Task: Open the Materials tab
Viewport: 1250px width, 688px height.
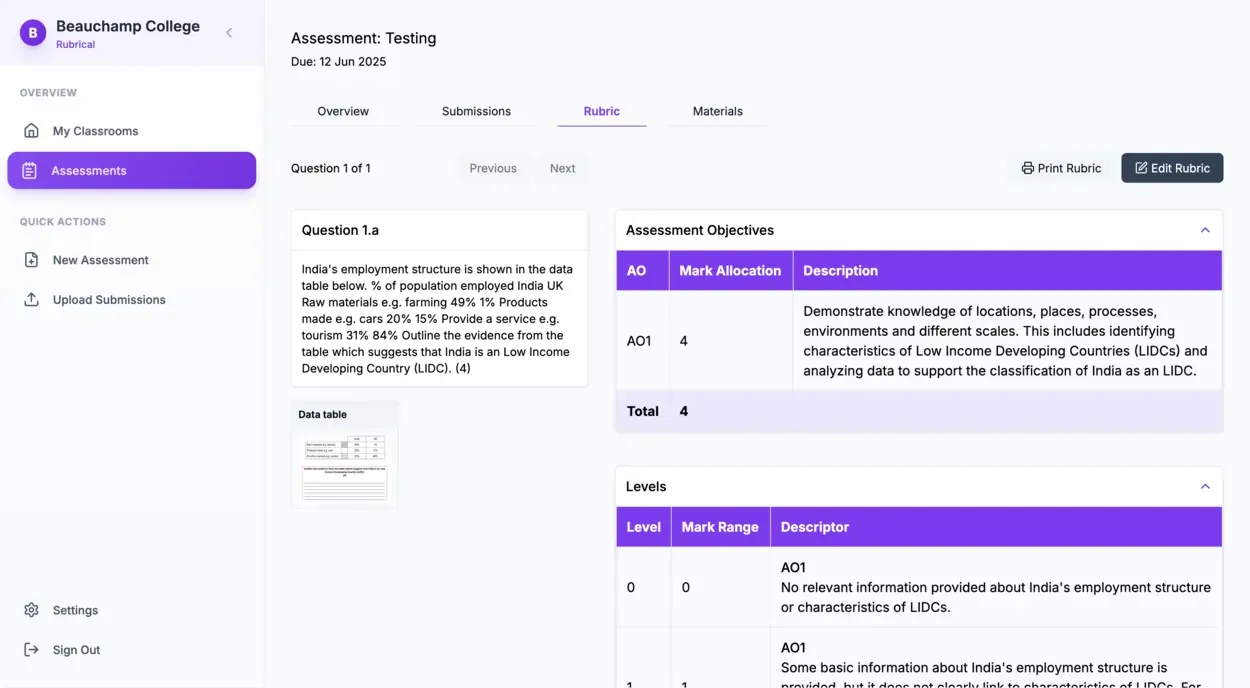Action: [716, 111]
